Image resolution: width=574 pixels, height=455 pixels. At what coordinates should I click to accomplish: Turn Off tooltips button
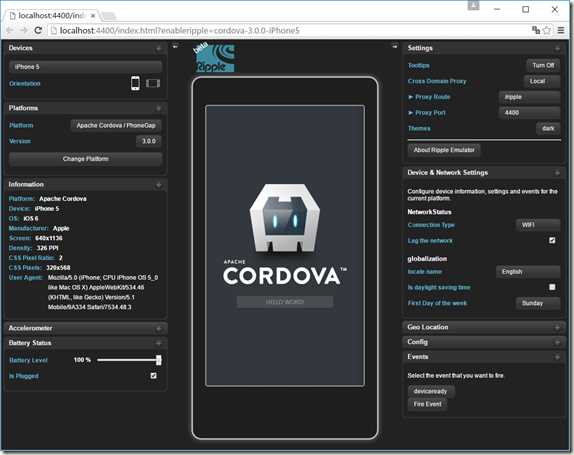pyautogui.click(x=543, y=66)
